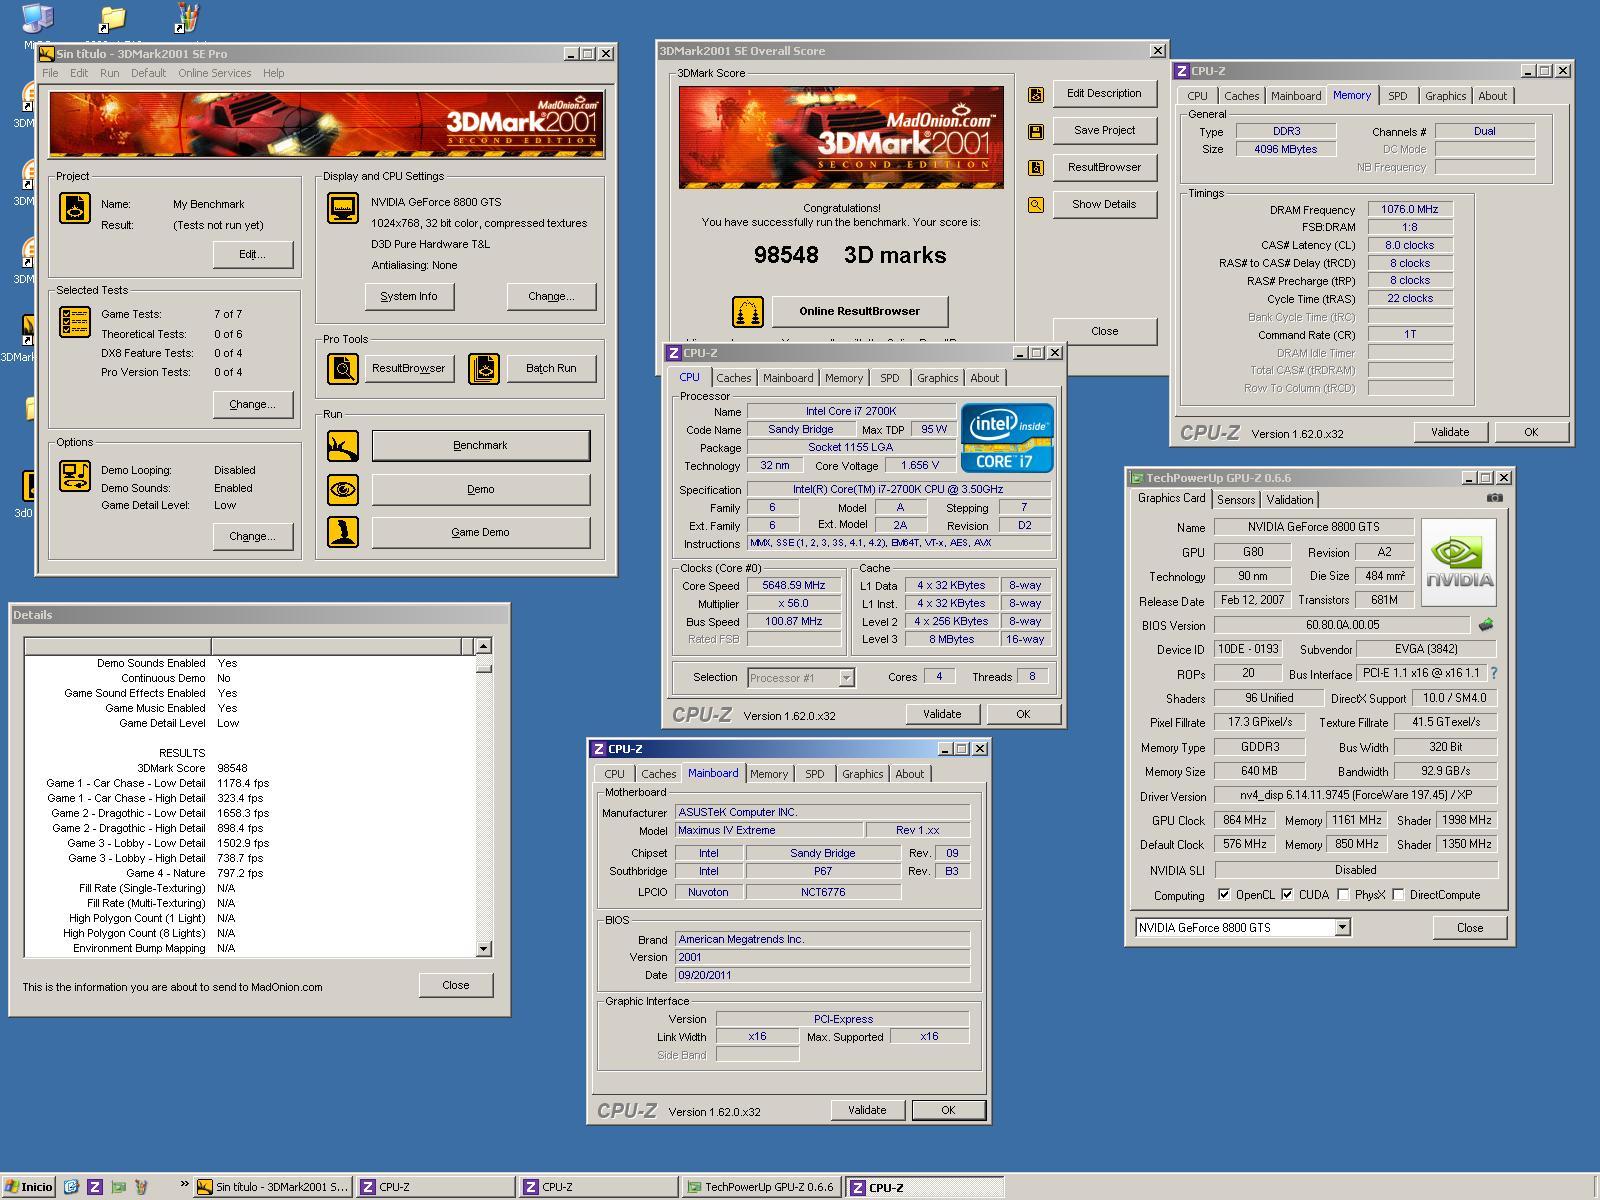
Task: Open the Processor #1 selection dropdown
Action: [x=846, y=678]
